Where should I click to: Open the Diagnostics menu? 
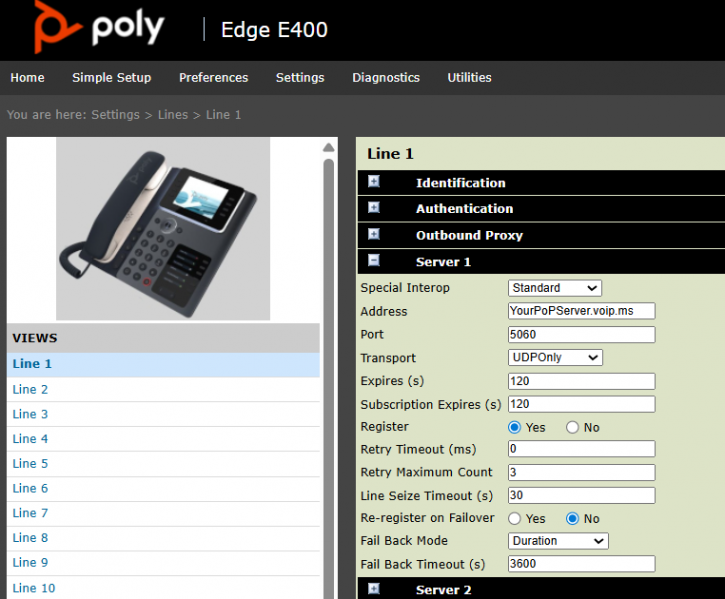tap(386, 77)
